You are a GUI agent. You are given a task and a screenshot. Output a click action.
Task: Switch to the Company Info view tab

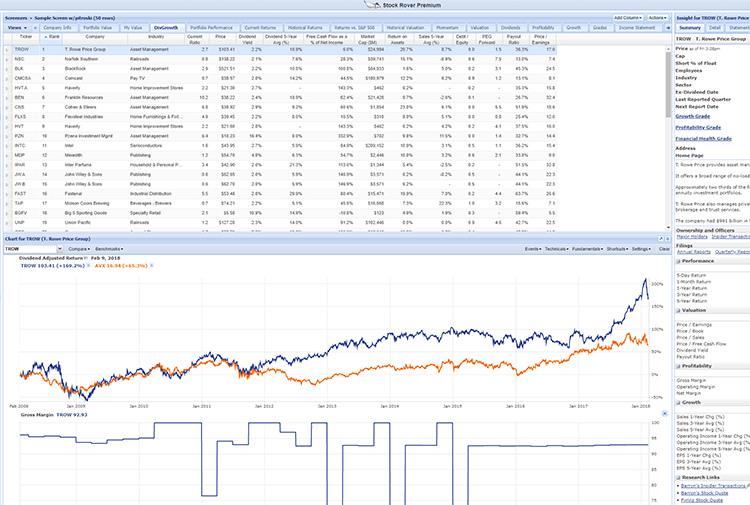[x=57, y=28]
